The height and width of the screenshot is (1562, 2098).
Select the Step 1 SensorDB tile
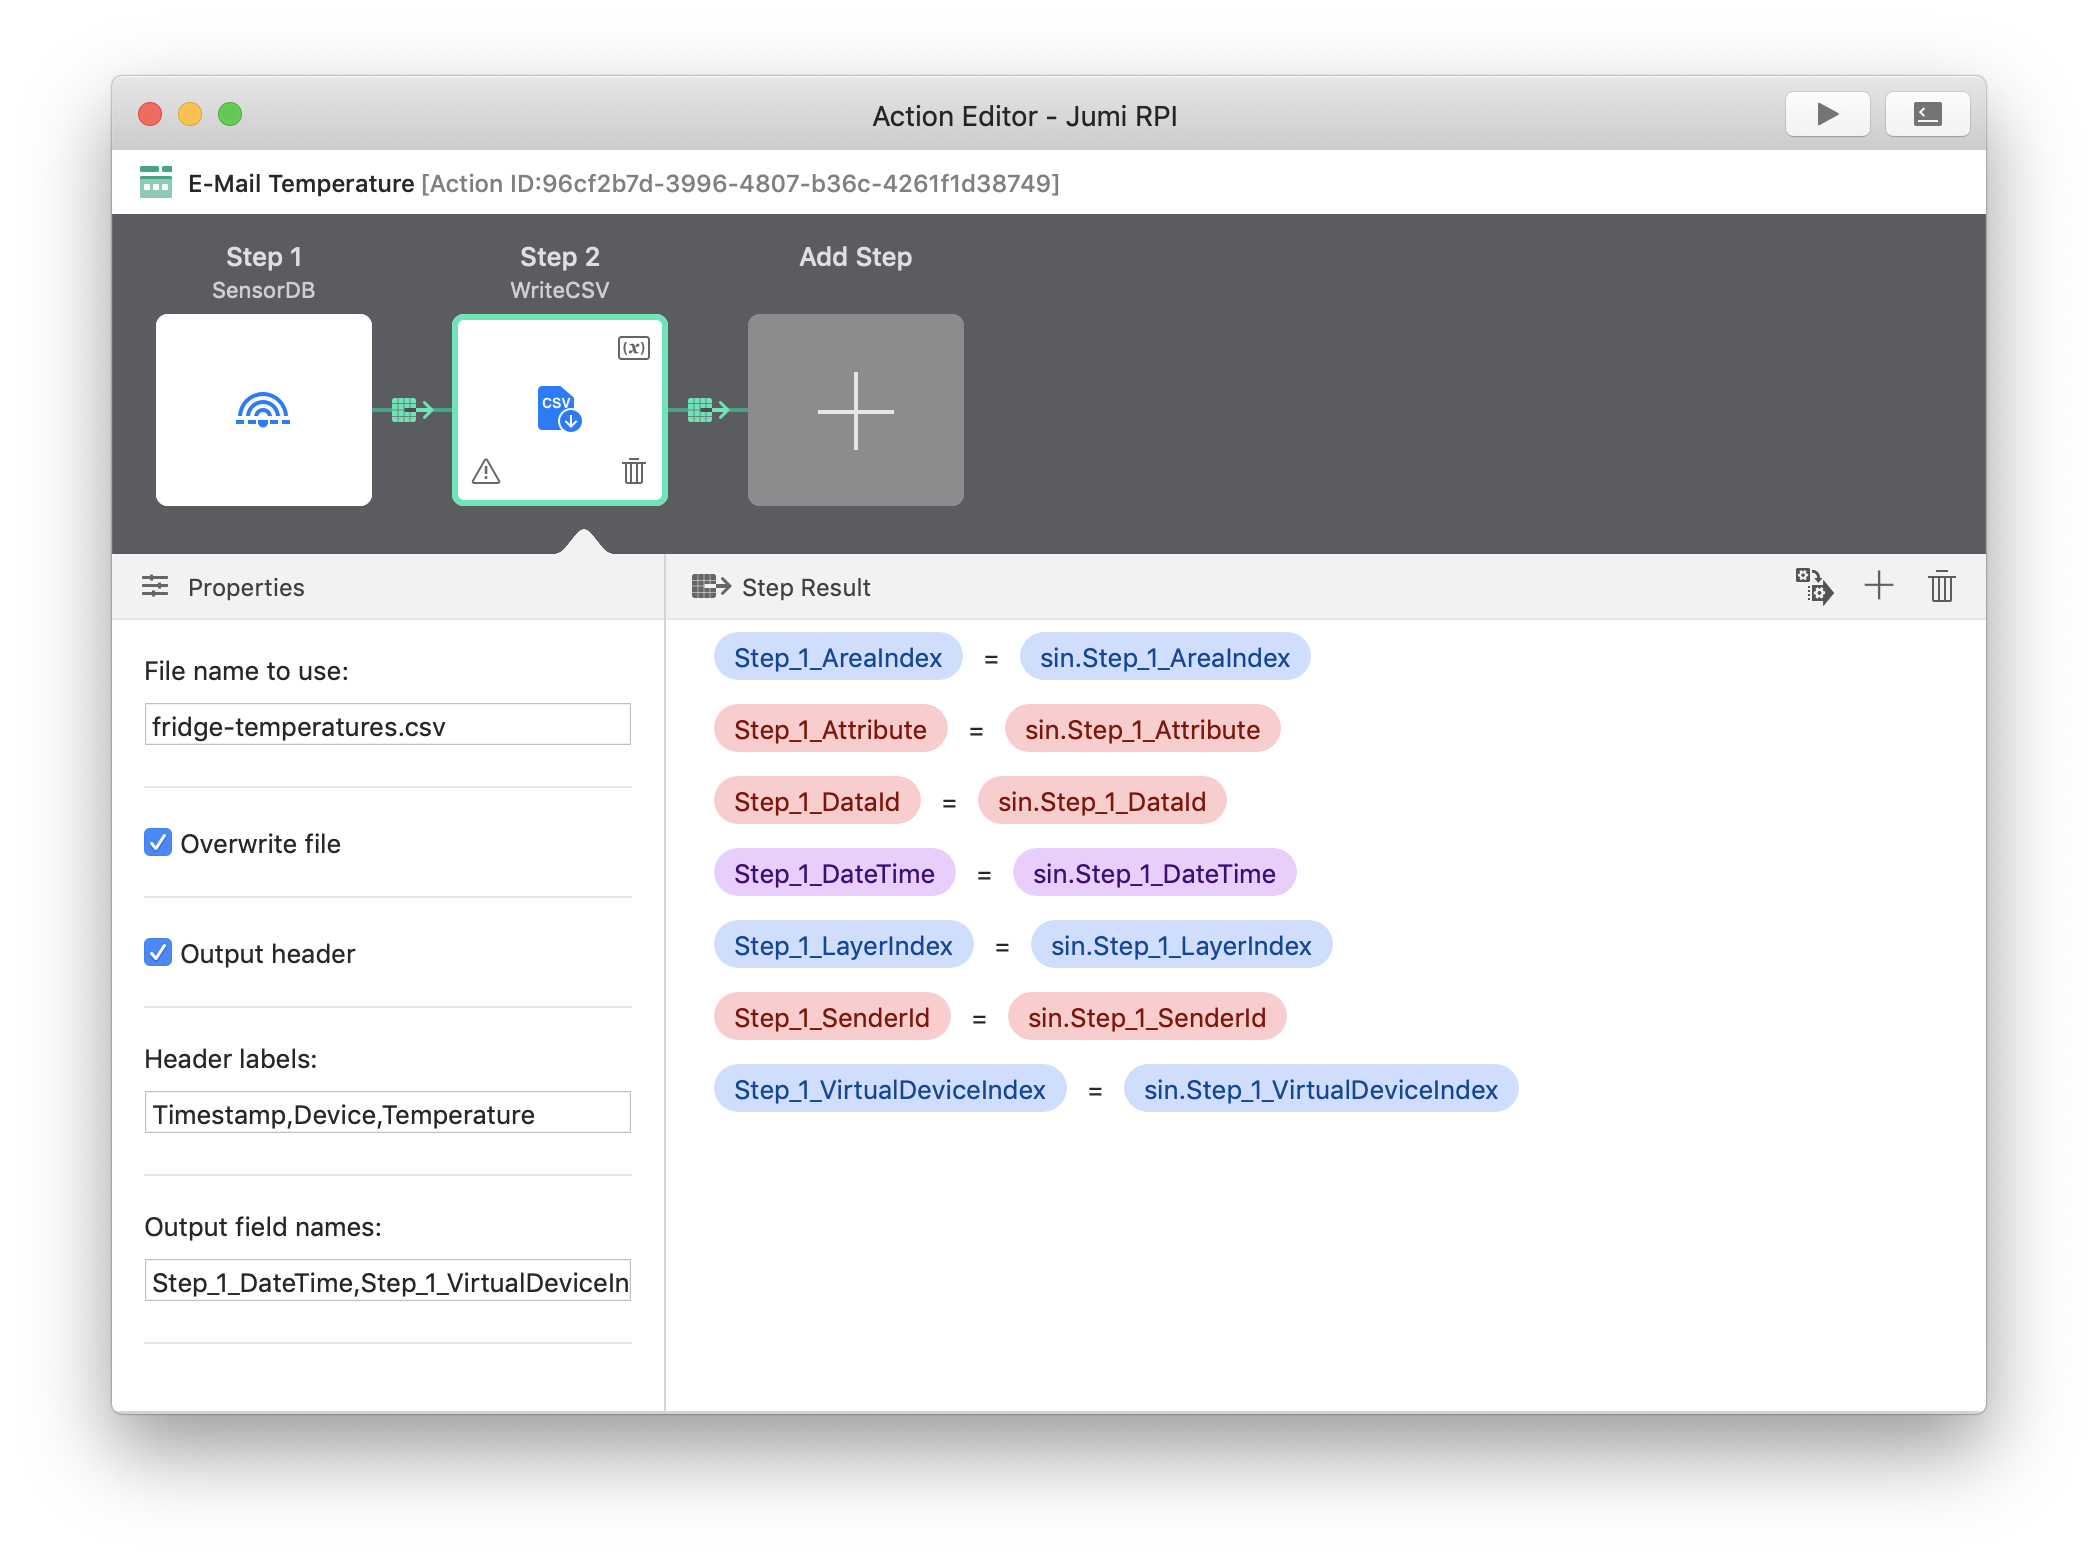264,409
